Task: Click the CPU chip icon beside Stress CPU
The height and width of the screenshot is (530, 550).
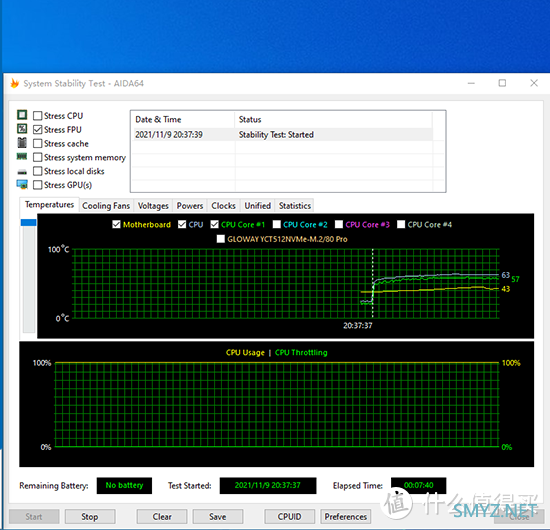Action: coord(22,115)
